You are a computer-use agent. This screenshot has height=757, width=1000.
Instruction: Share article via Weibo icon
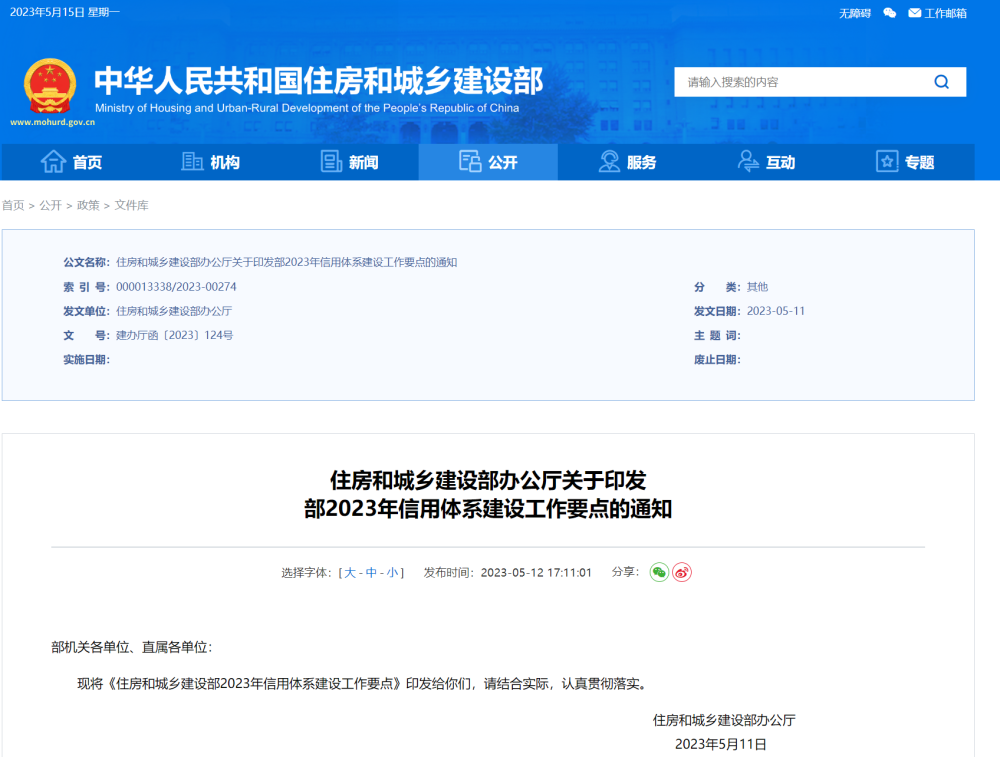(x=682, y=572)
